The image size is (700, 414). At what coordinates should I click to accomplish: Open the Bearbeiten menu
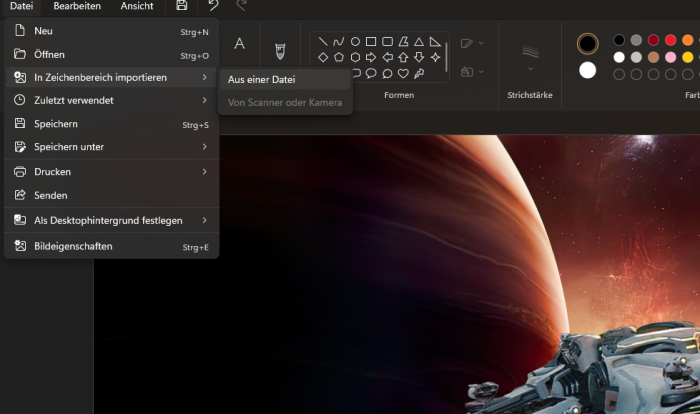tap(76, 6)
